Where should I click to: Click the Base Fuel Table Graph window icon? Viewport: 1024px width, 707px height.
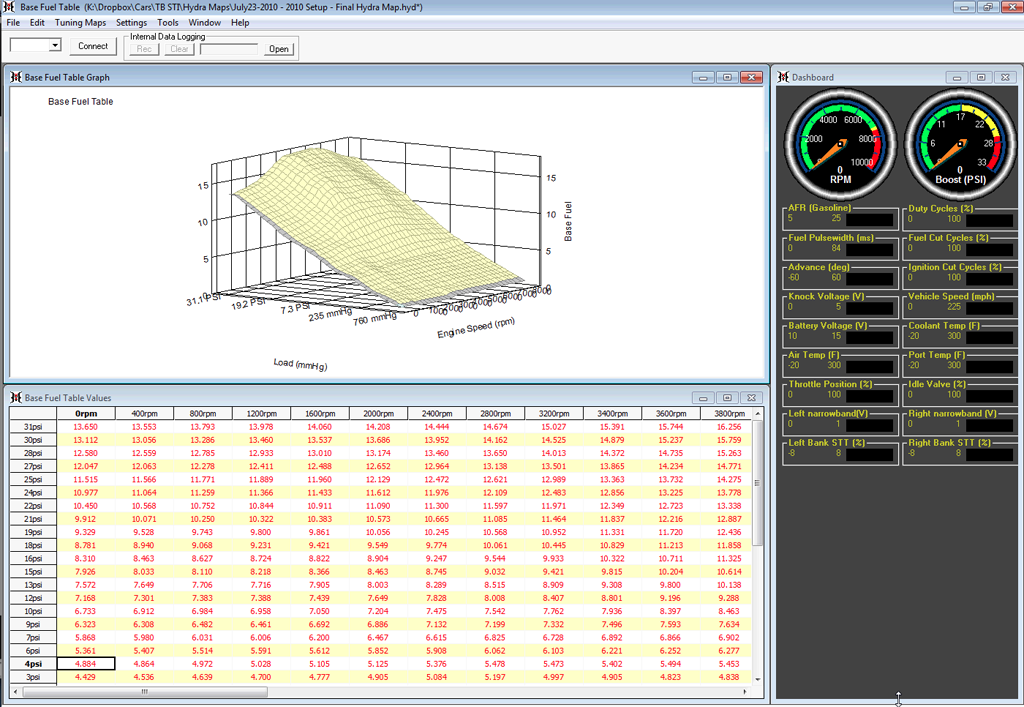pyautogui.click(x=15, y=77)
